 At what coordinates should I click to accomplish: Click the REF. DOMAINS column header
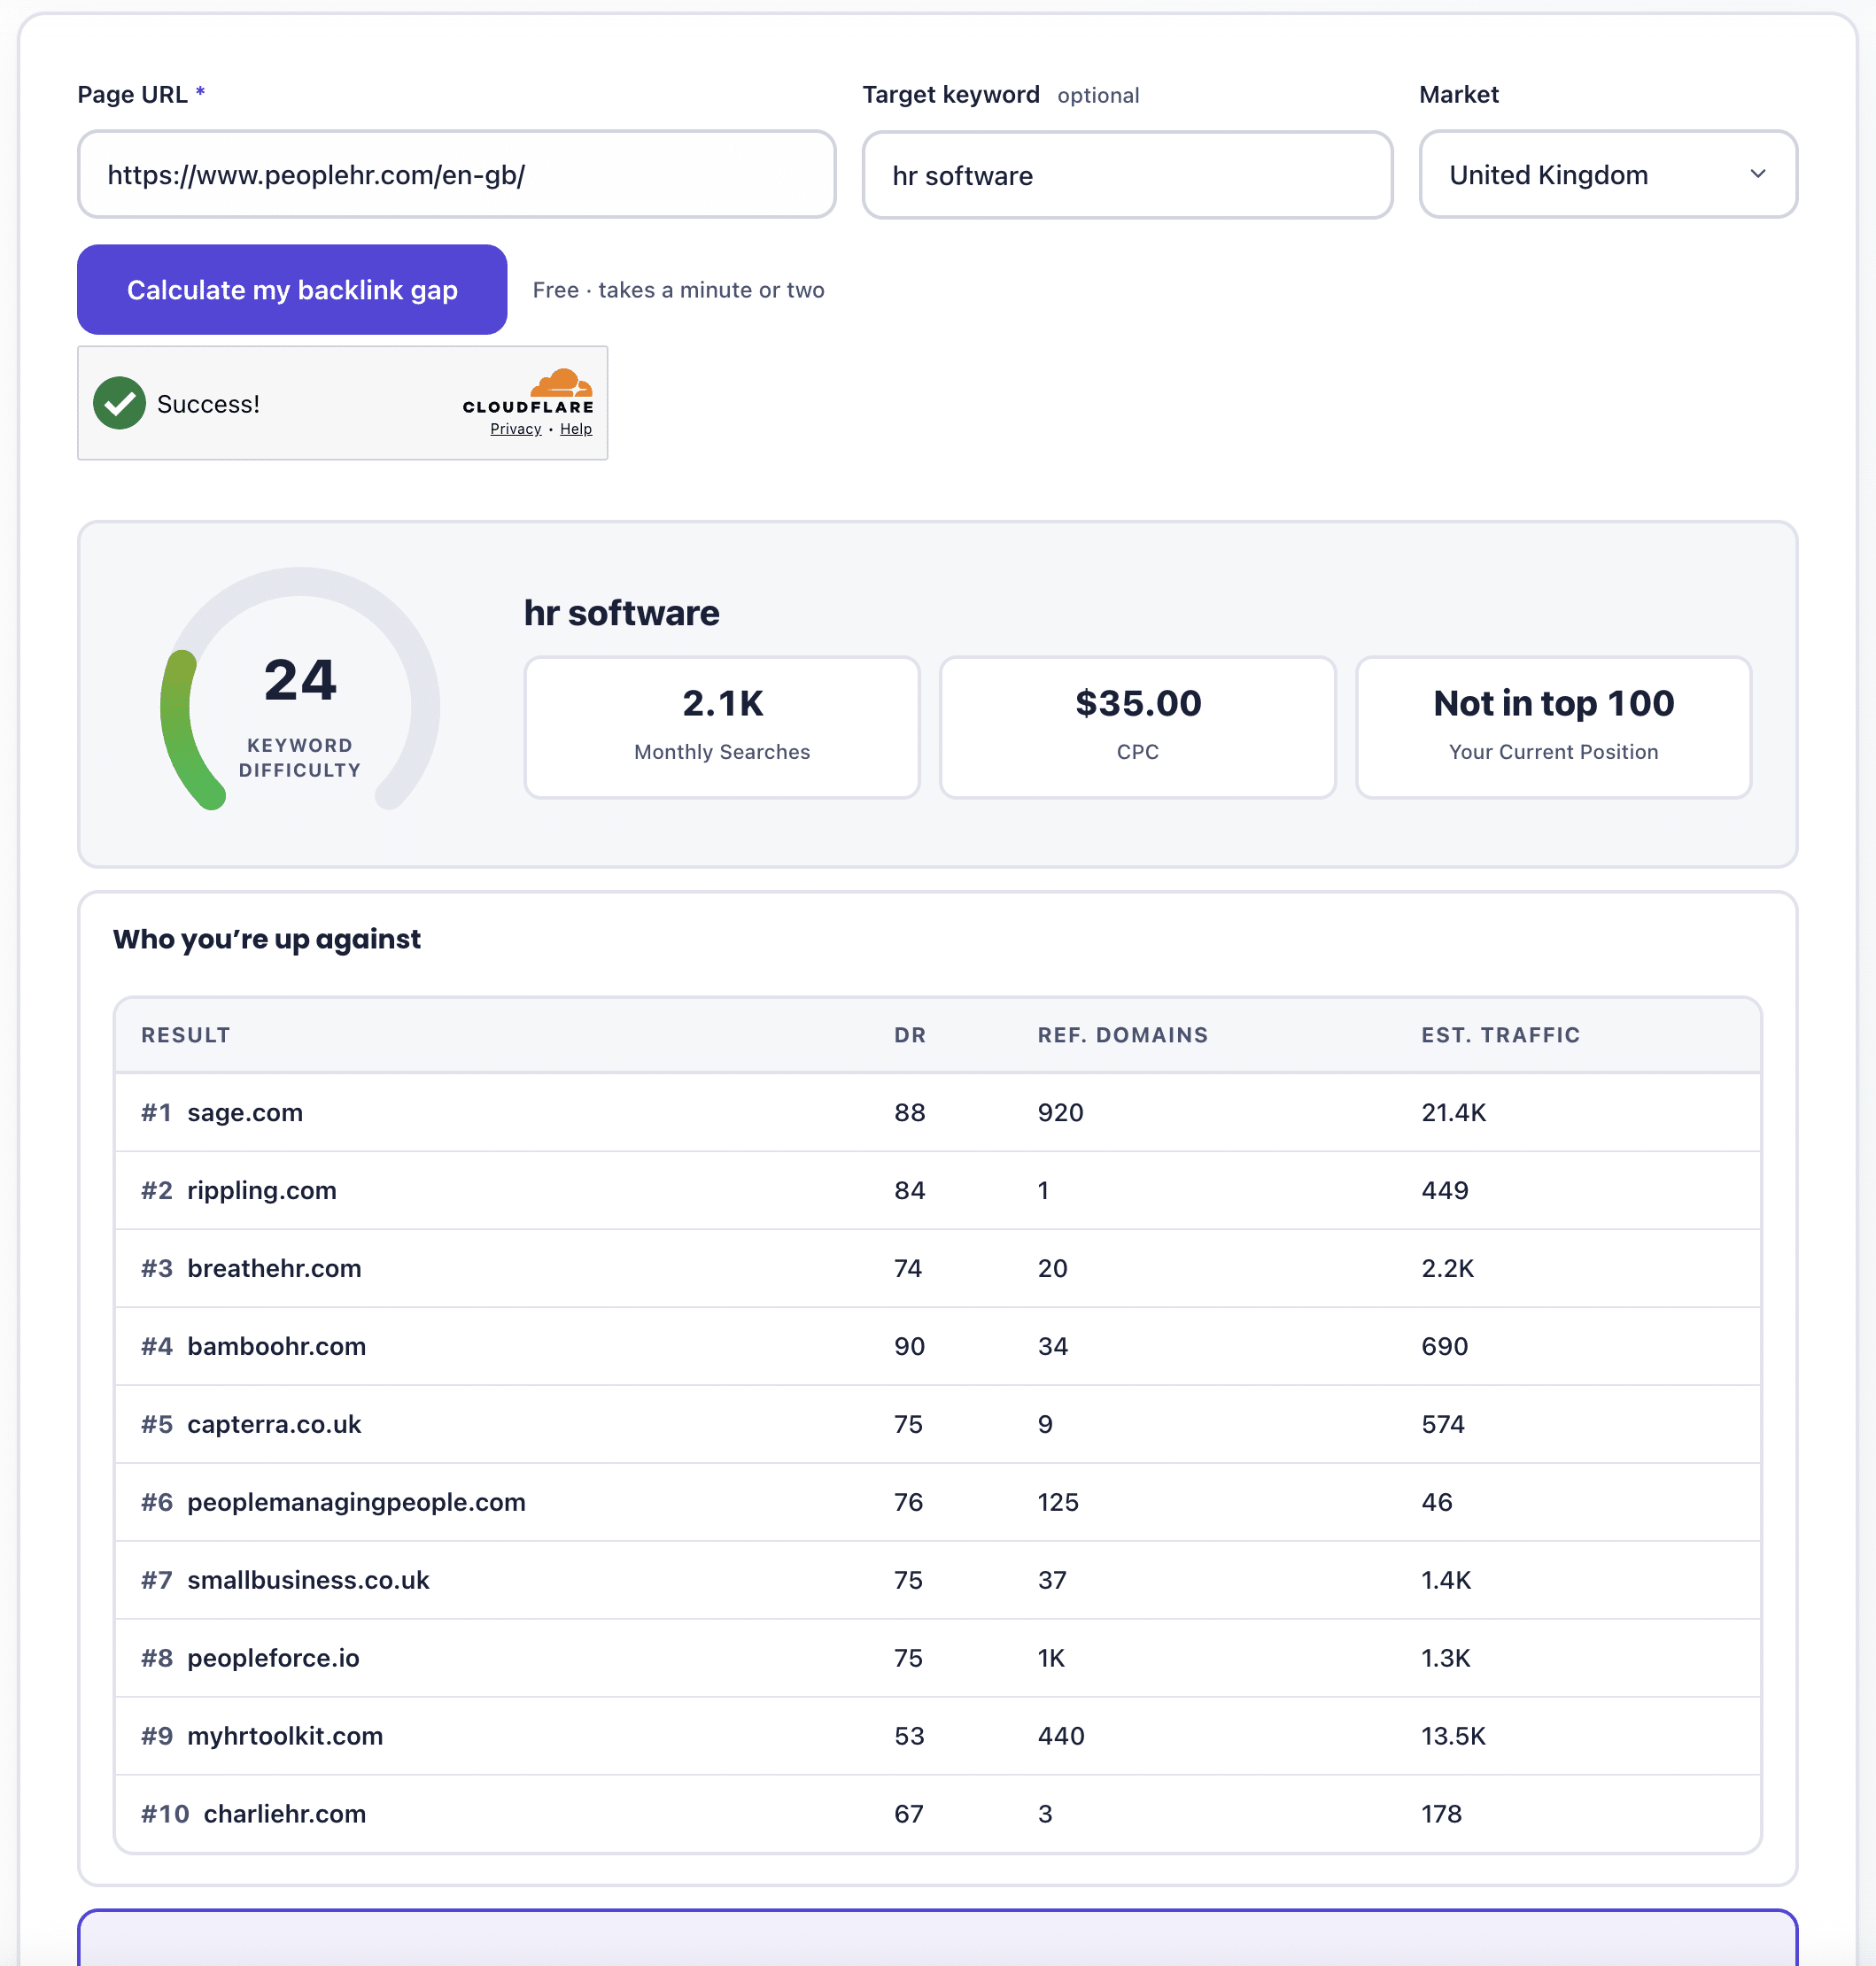[x=1123, y=1035]
